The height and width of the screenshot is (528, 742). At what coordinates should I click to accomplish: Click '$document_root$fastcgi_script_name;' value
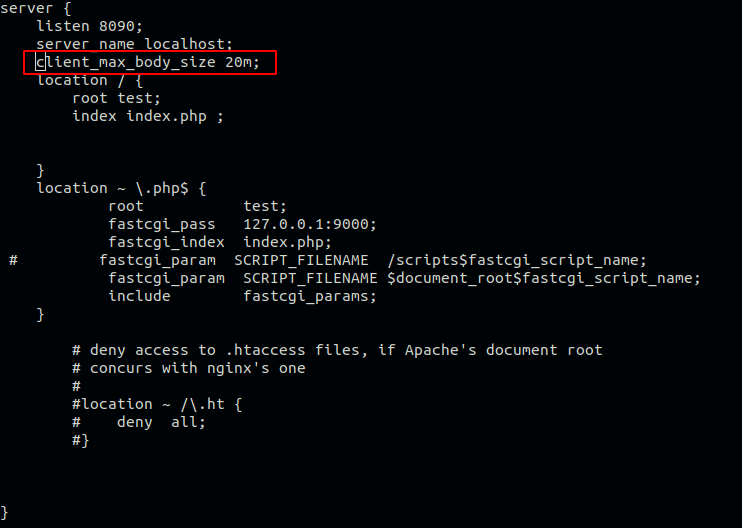tap(543, 278)
